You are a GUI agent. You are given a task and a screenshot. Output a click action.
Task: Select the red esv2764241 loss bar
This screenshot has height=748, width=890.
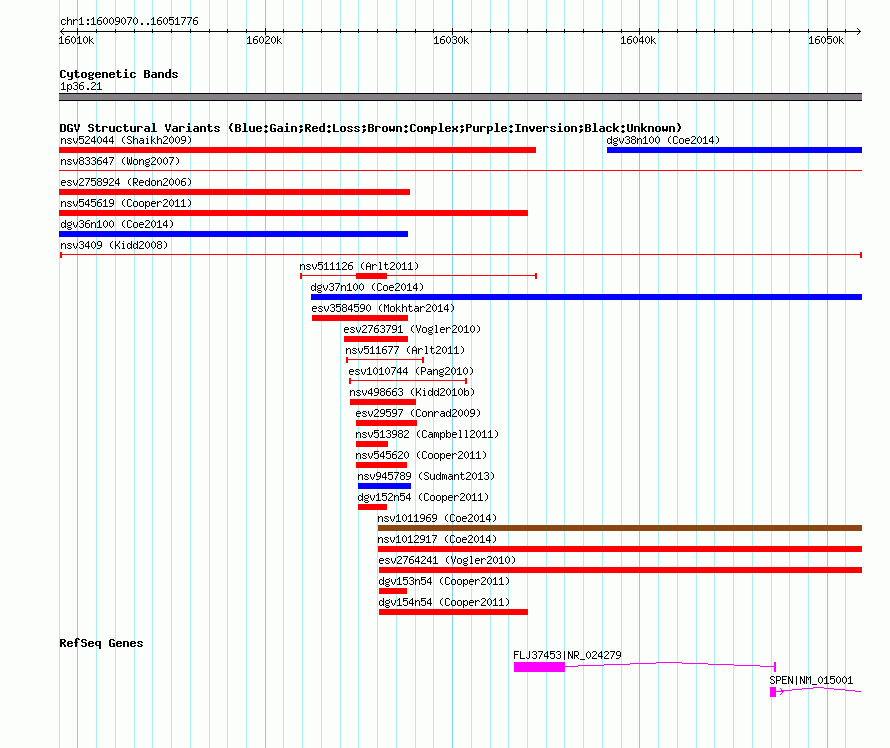(620, 570)
